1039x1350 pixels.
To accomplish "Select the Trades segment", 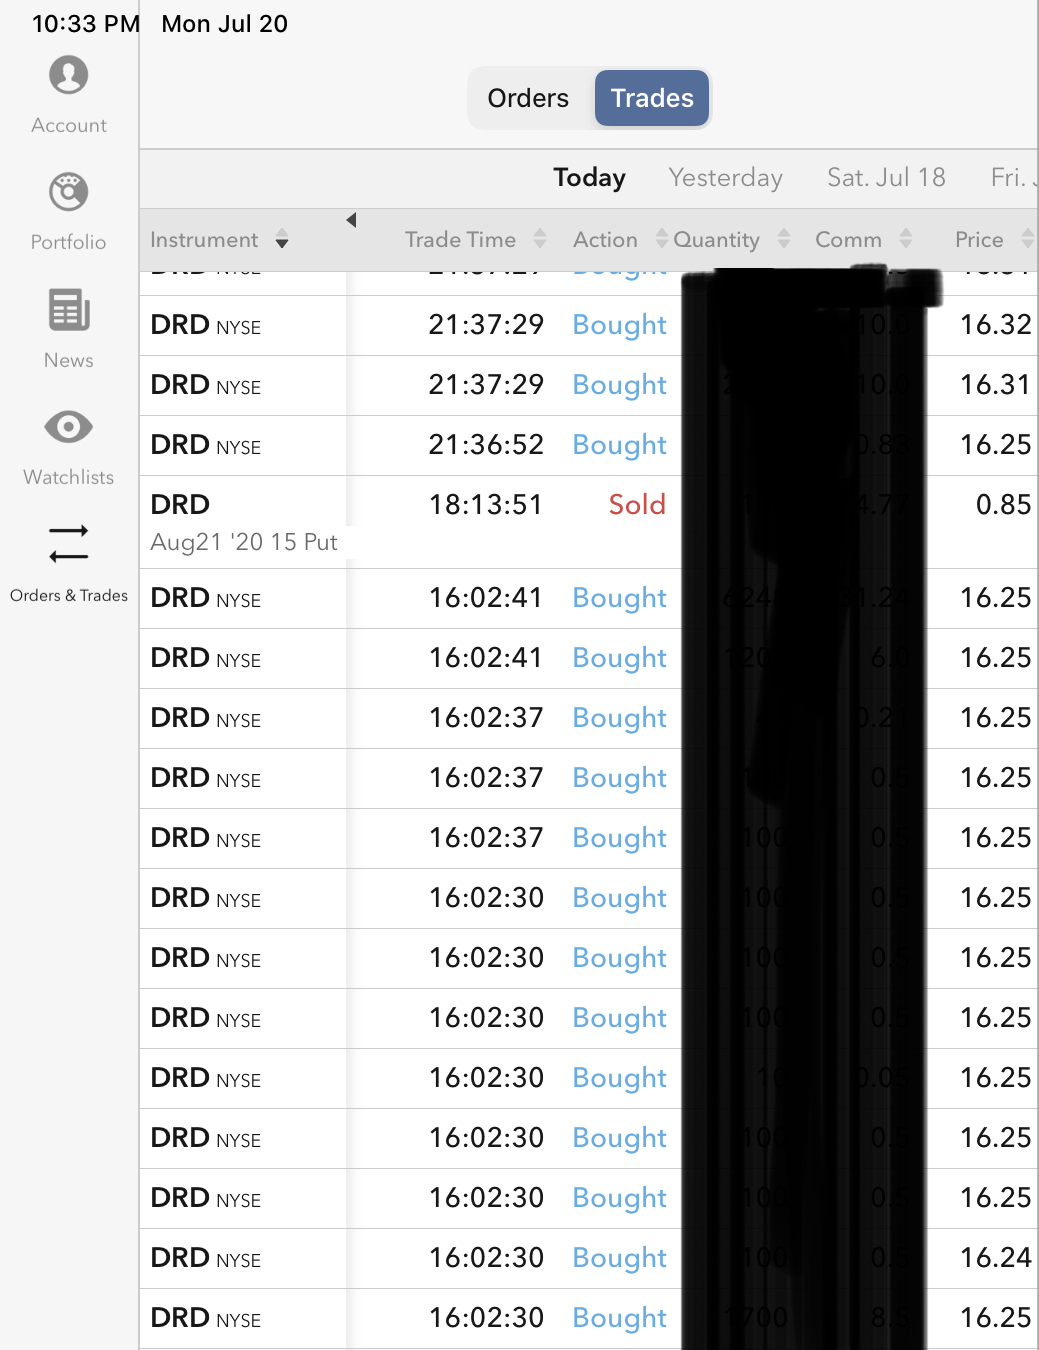I will click(652, 98).
